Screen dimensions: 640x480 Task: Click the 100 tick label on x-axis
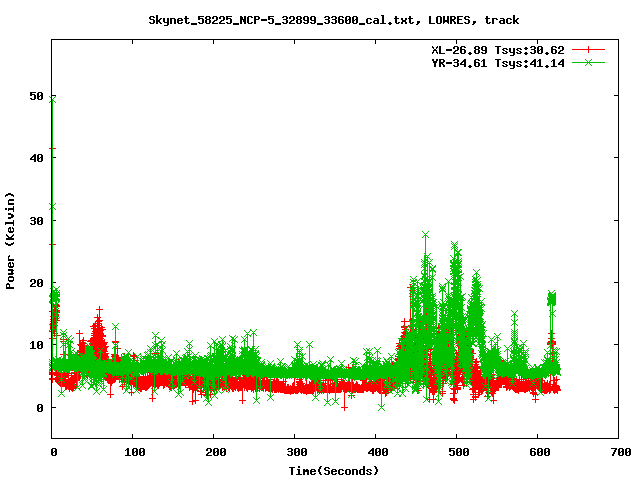134,452
